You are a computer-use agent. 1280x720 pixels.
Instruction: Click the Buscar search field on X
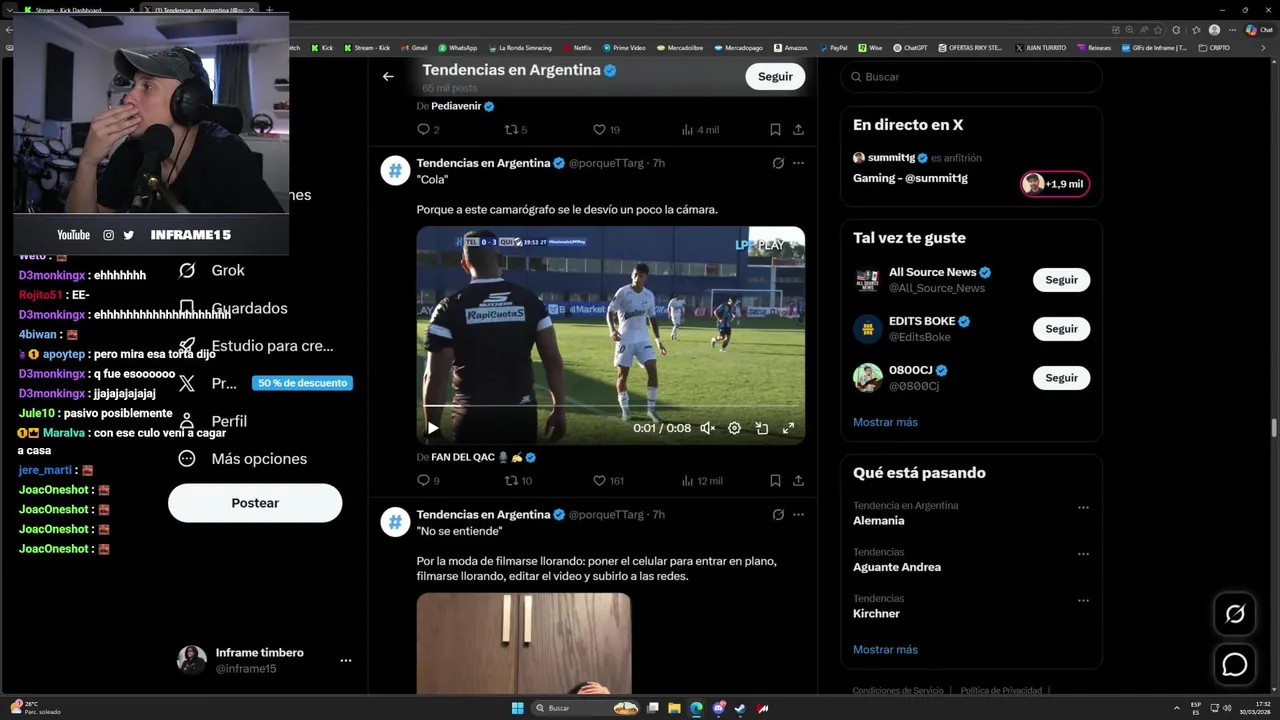click(x=971, y=77)
